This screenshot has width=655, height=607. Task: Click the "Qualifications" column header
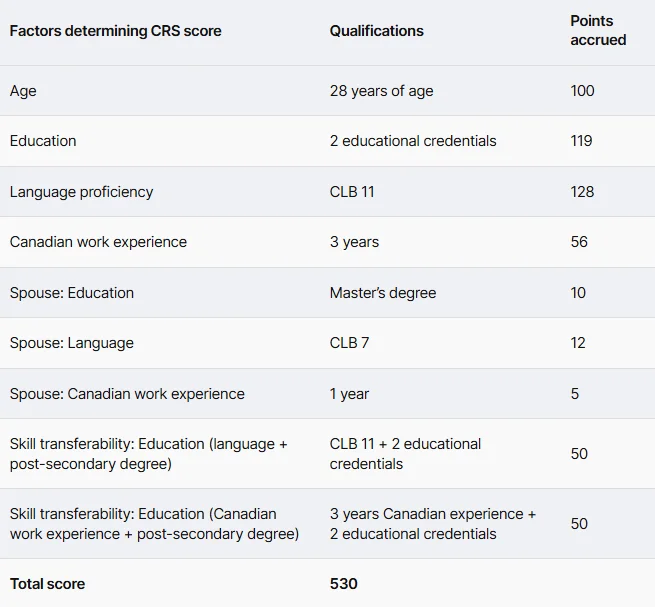coord(377,31)
